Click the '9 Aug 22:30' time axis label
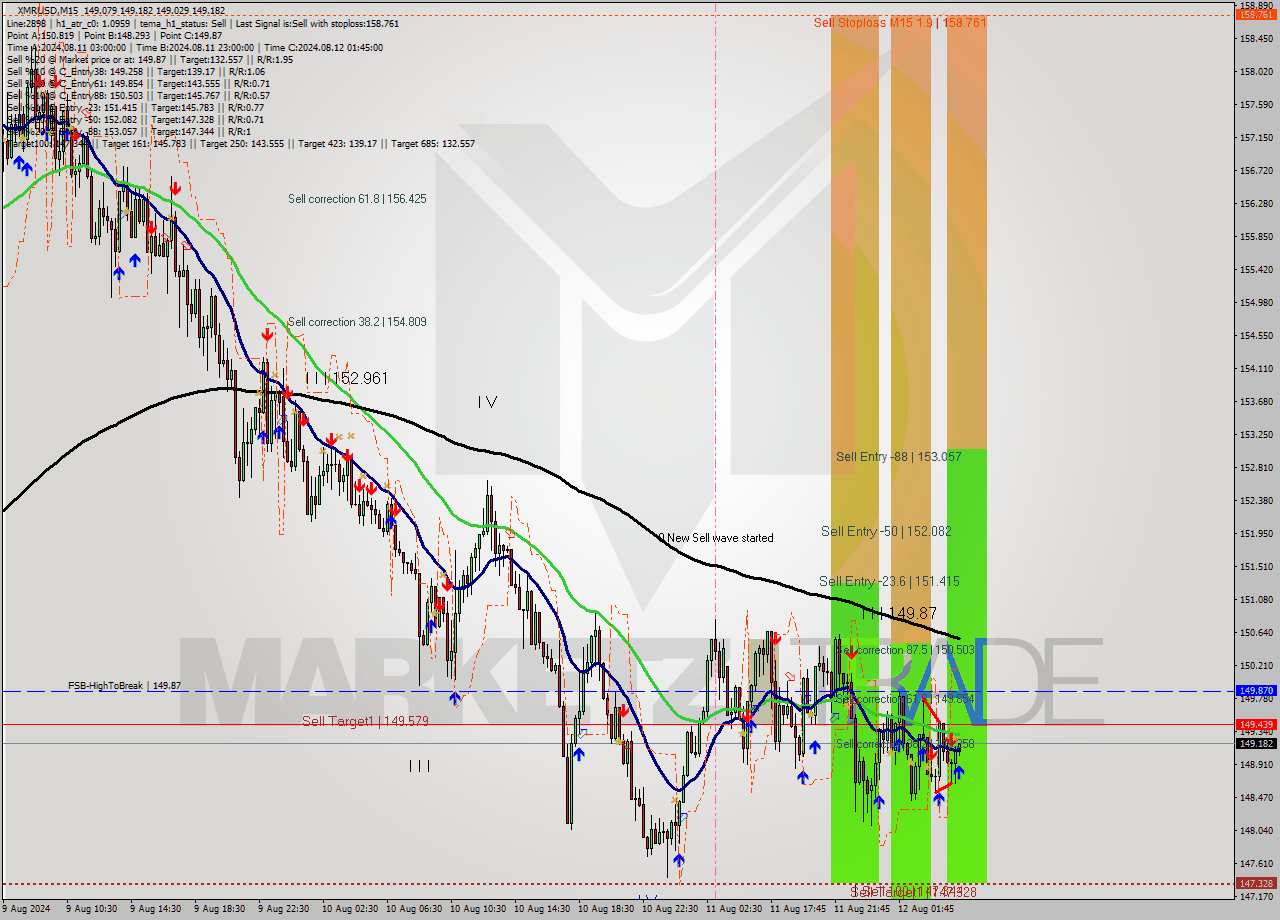 284,909
